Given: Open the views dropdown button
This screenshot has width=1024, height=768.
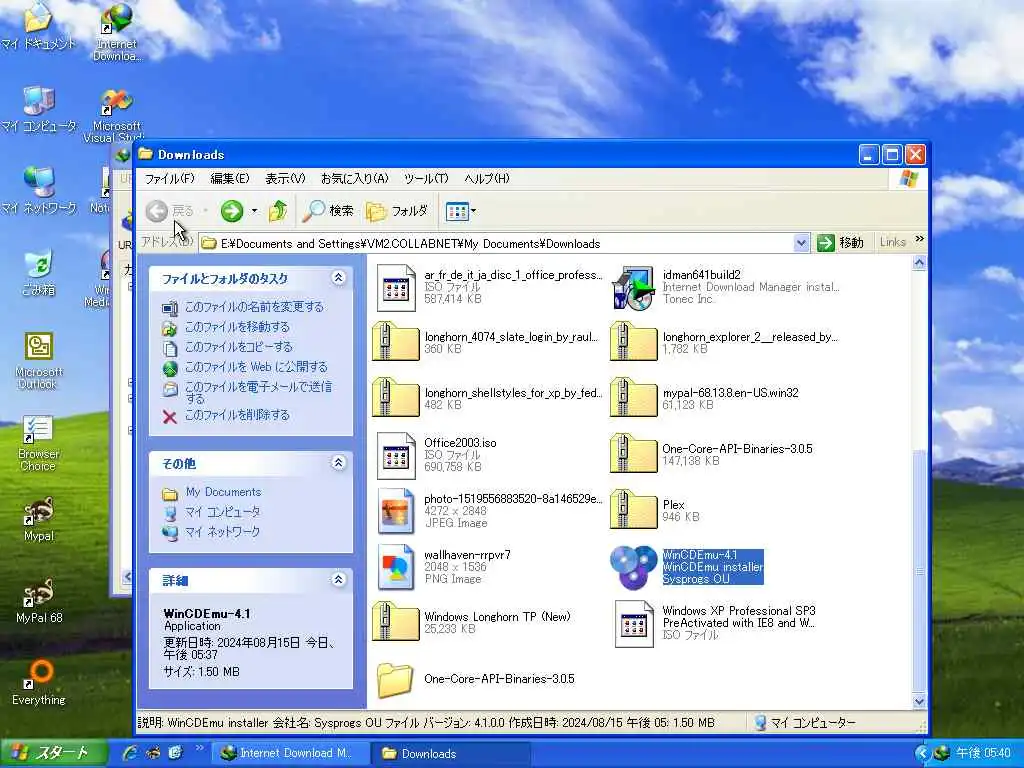Looking at the screenshot, I should tap(461, 211).
